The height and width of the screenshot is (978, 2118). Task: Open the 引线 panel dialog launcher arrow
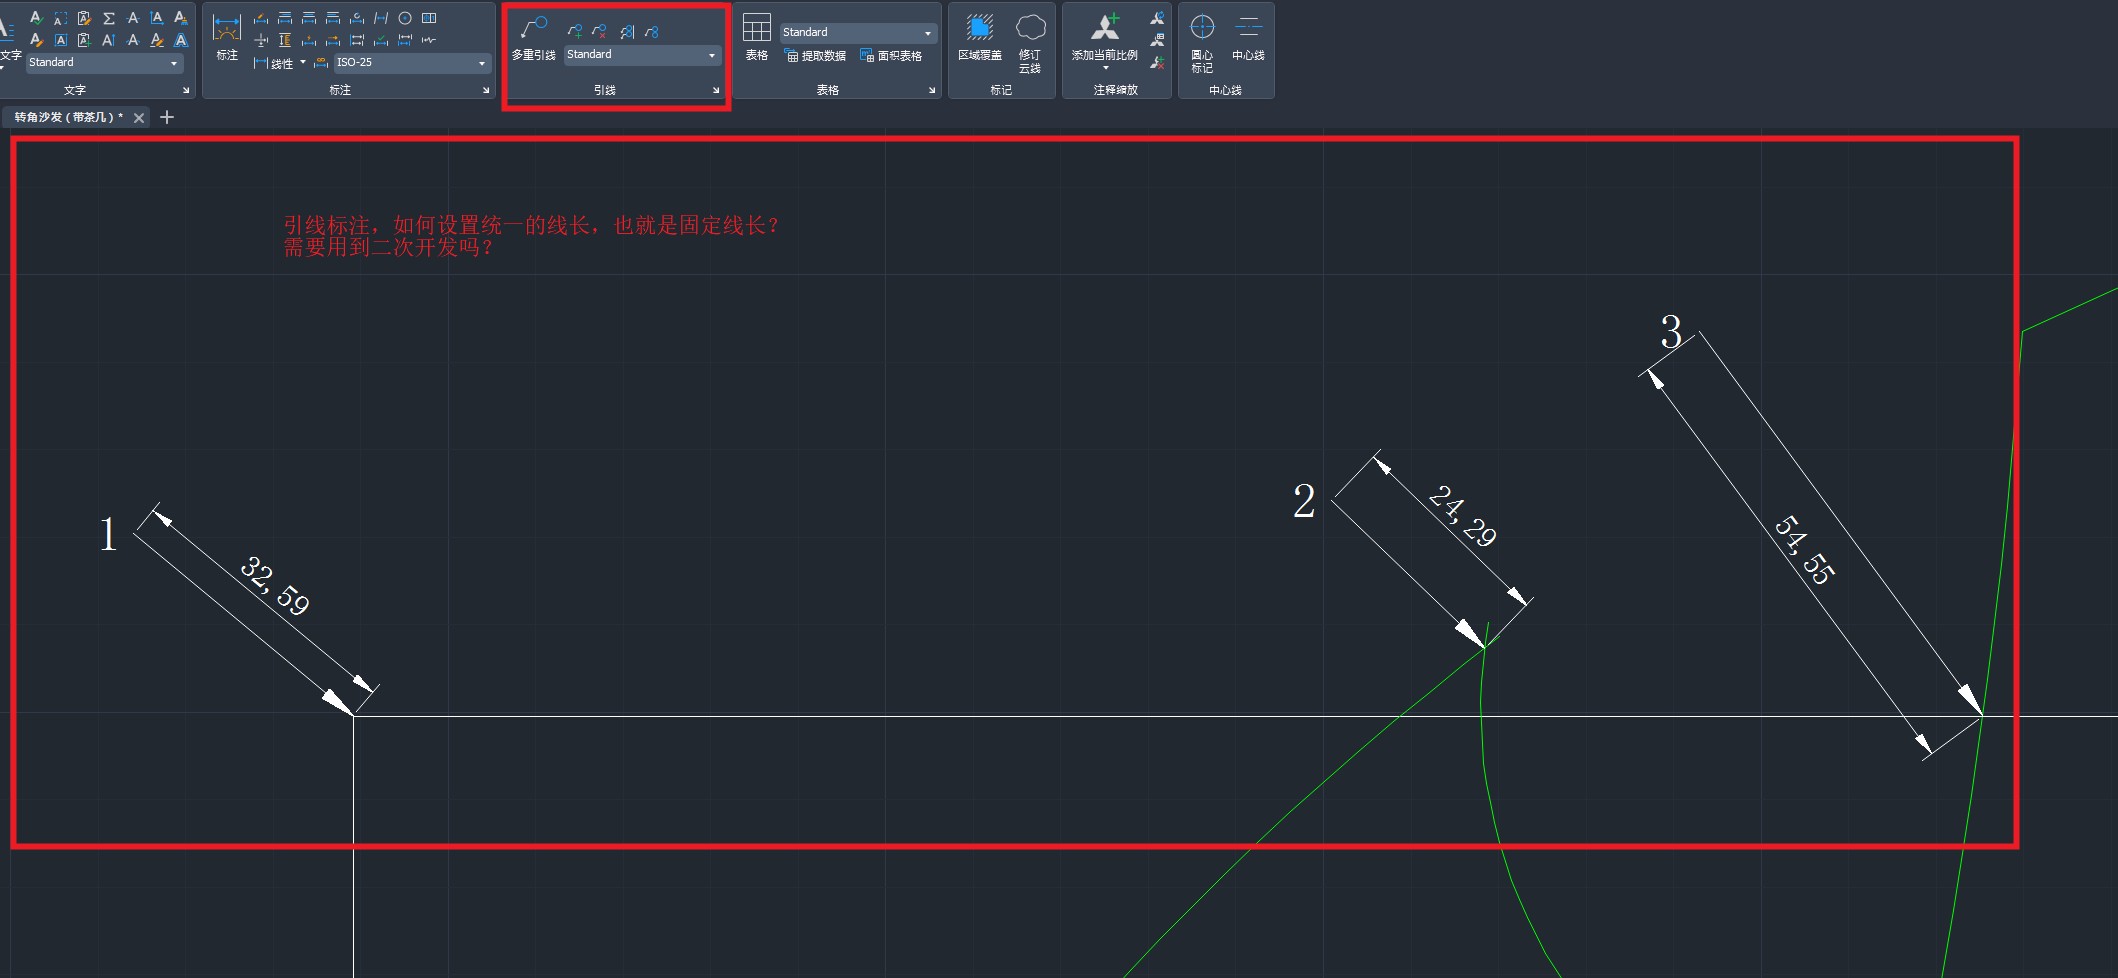tap(716, 90)
